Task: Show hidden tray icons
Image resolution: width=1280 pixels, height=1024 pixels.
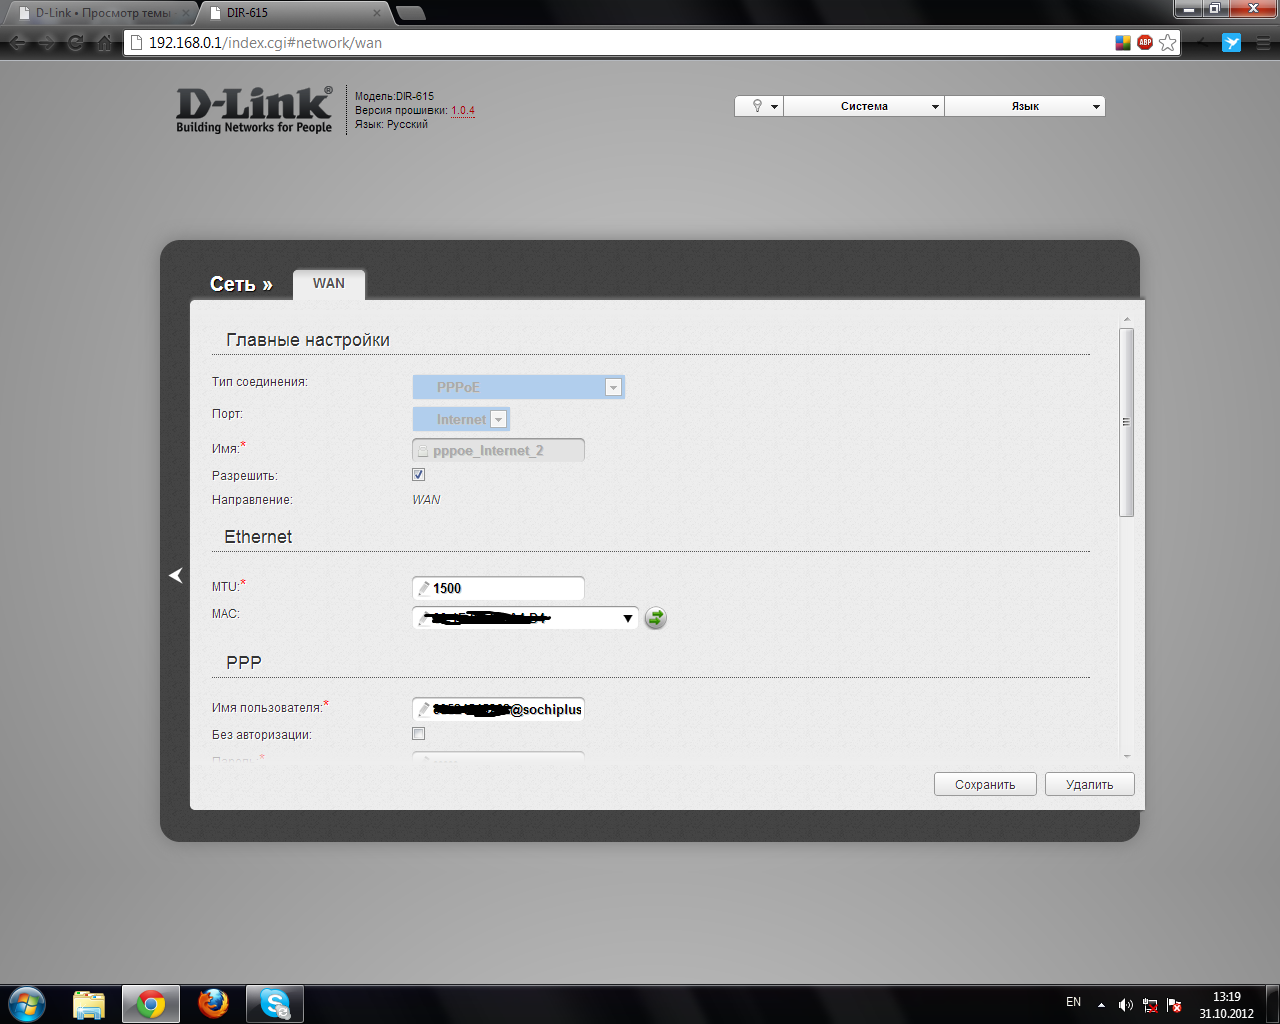Action: [x=1101, y=1004]
